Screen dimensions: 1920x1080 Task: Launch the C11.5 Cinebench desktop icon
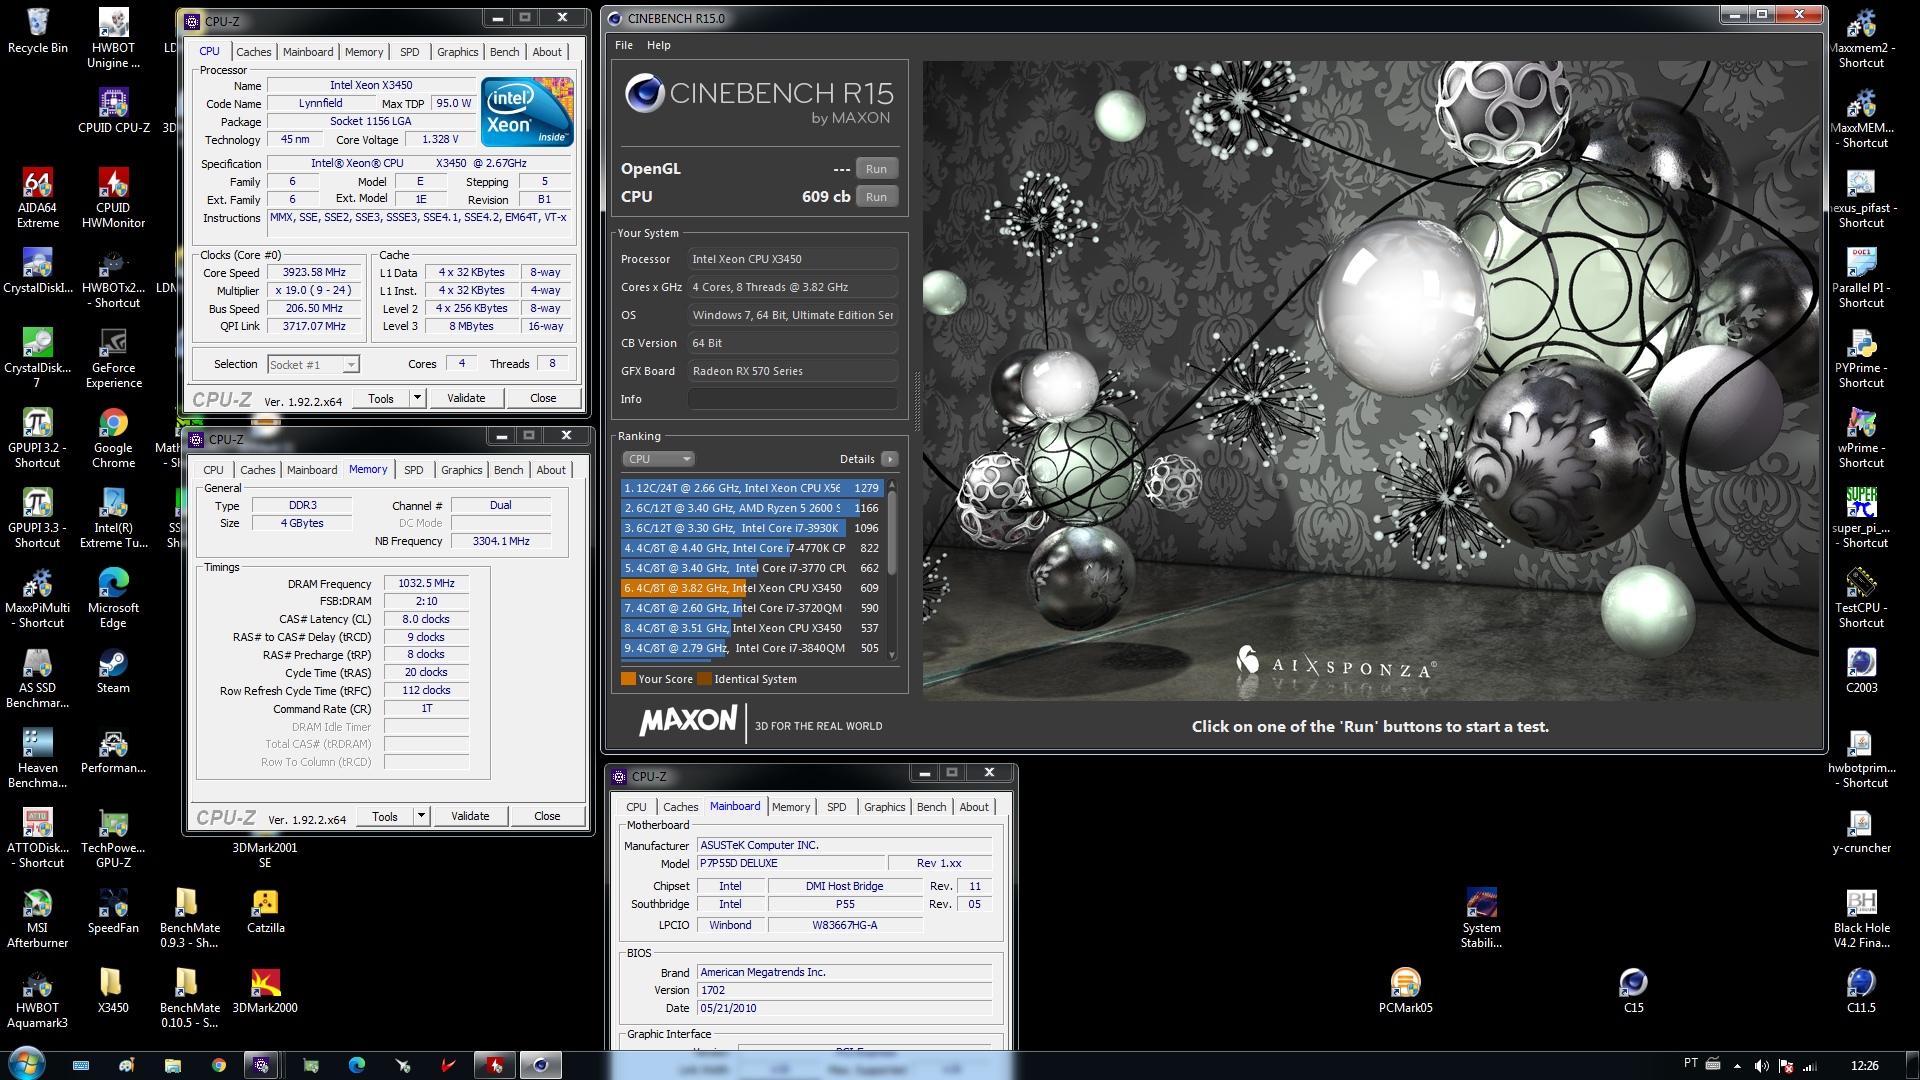[x=1861, y=991]
